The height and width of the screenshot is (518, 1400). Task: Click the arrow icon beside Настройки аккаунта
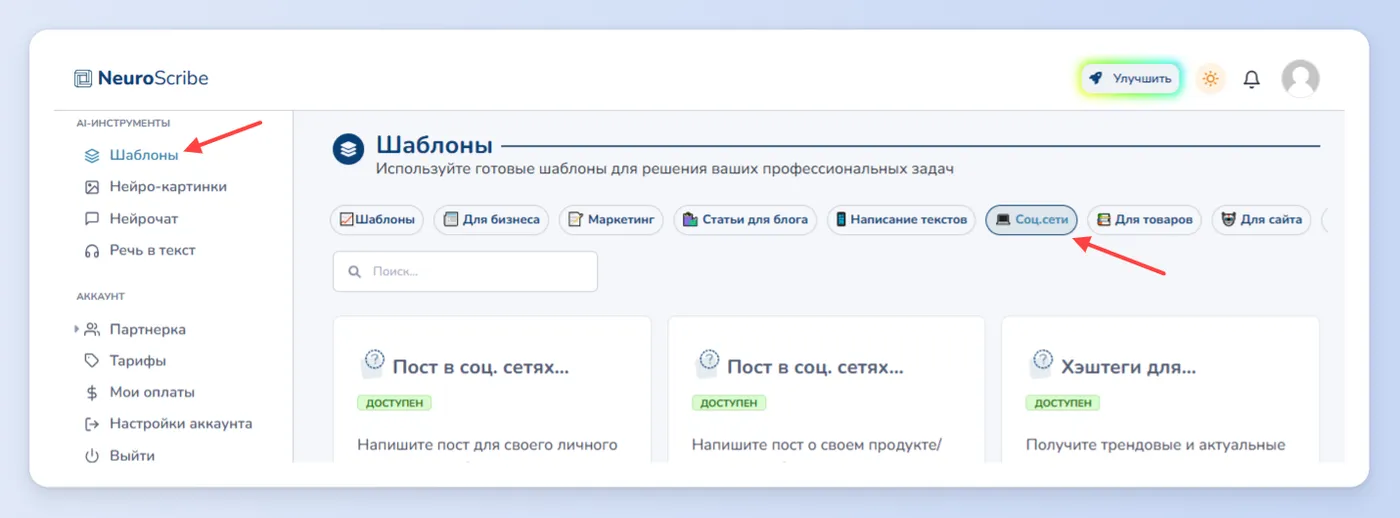click(x=92, y=424)
